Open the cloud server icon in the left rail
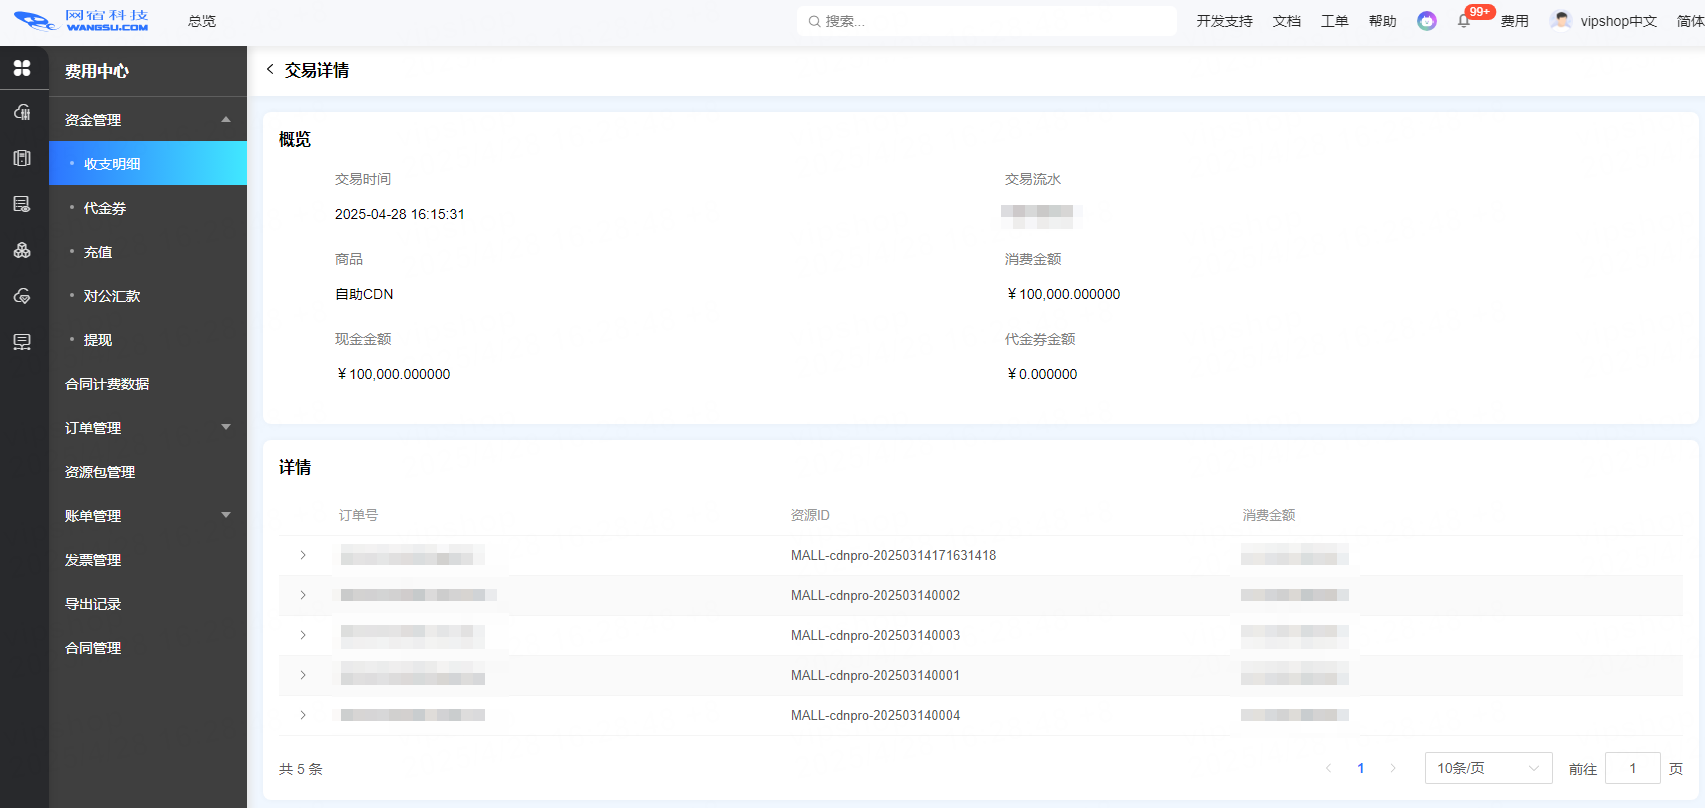The height and width of the screenshot is (808, 1705). pyautogui.click(x=22, y=112)
